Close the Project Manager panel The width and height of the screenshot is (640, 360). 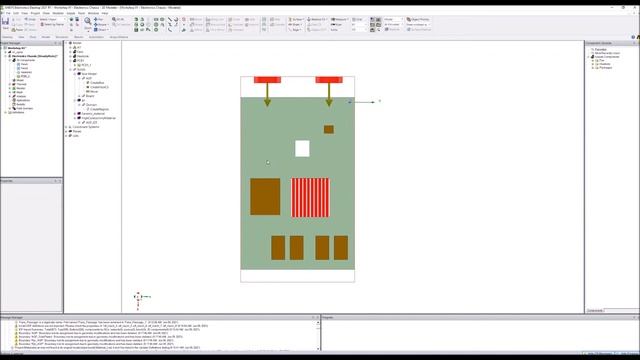pos(60,43)
